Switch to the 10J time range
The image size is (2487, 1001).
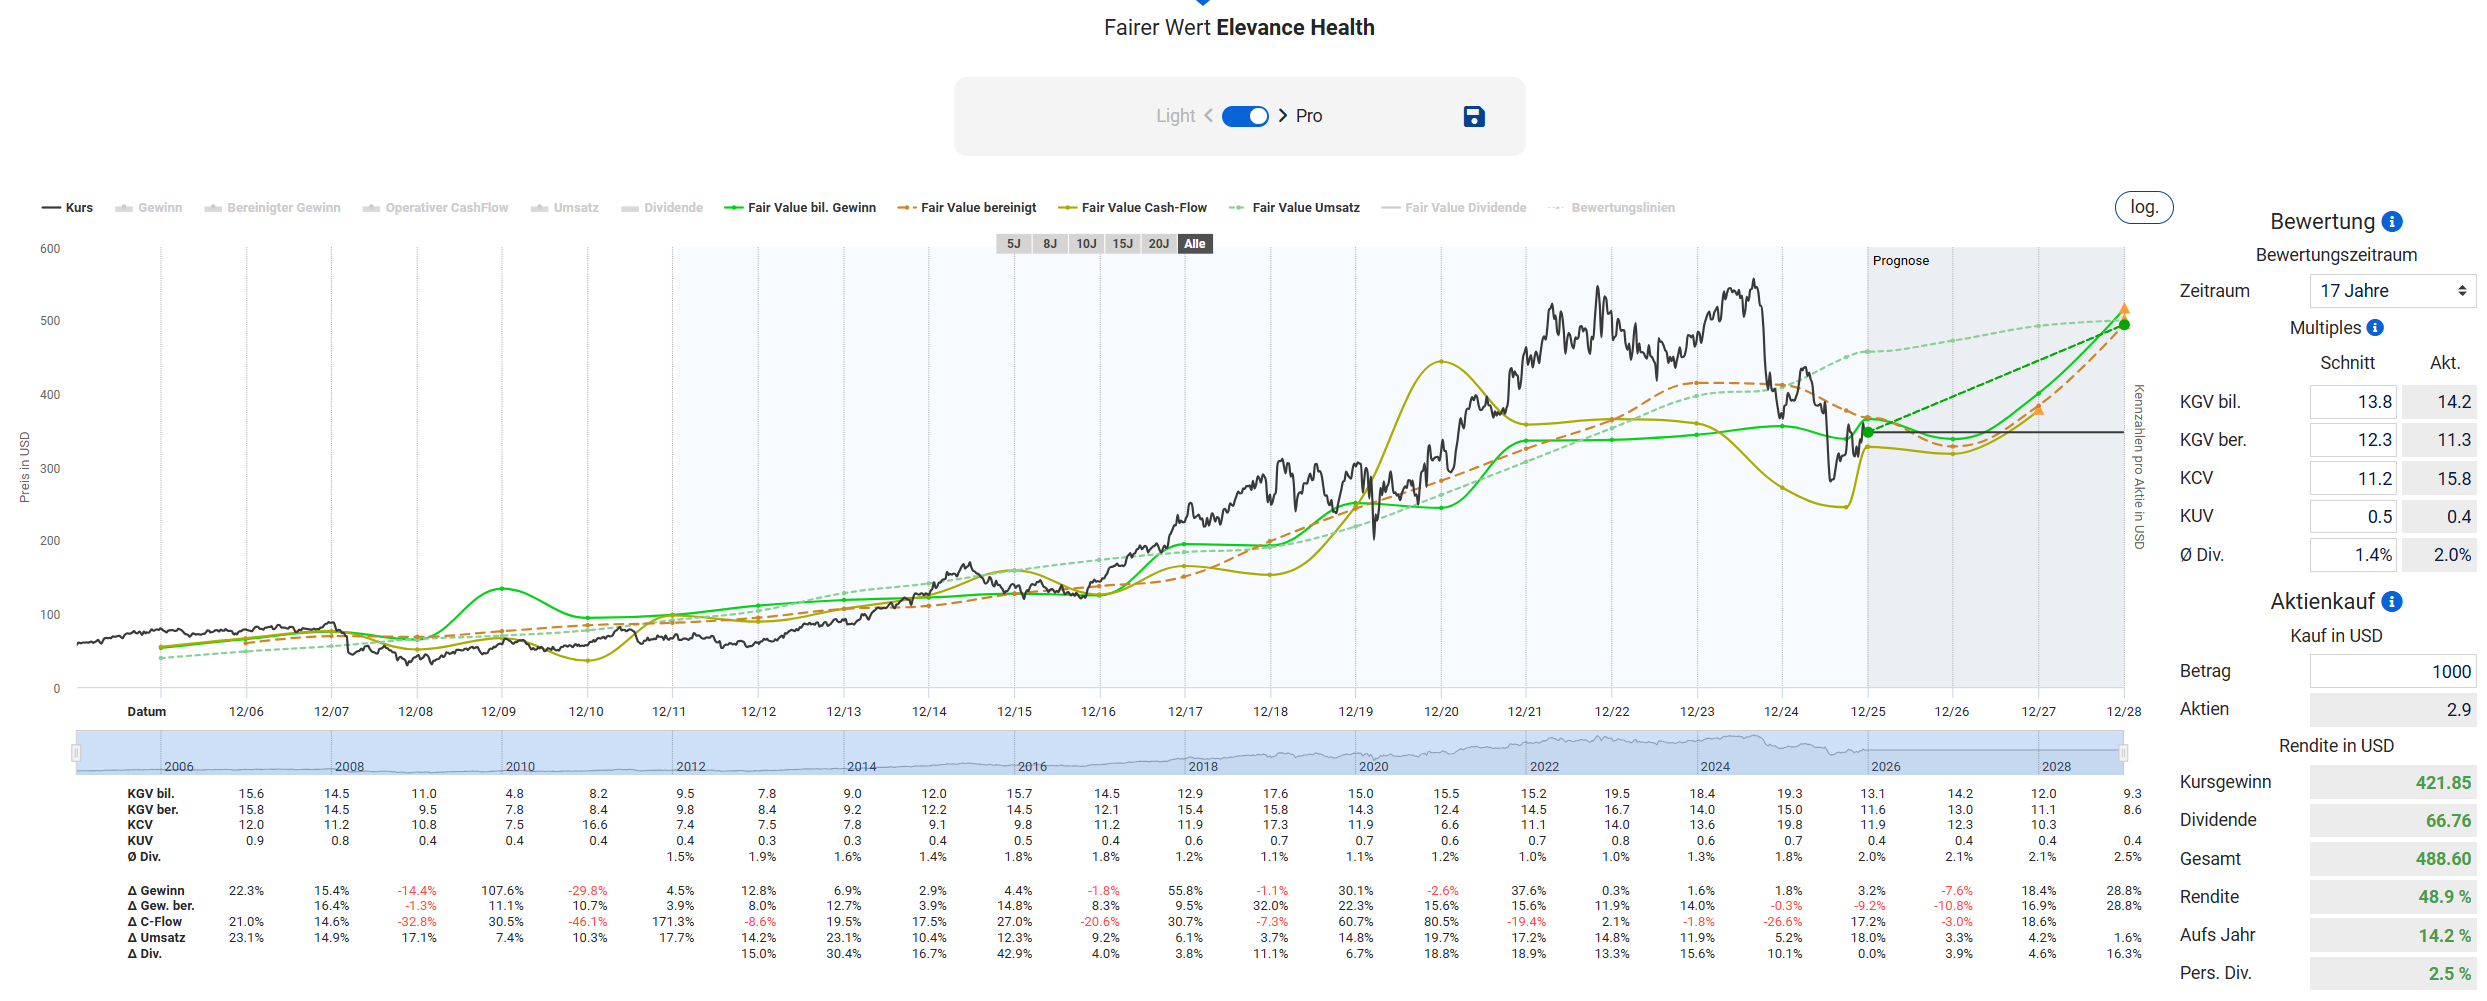pos(1086,244)
